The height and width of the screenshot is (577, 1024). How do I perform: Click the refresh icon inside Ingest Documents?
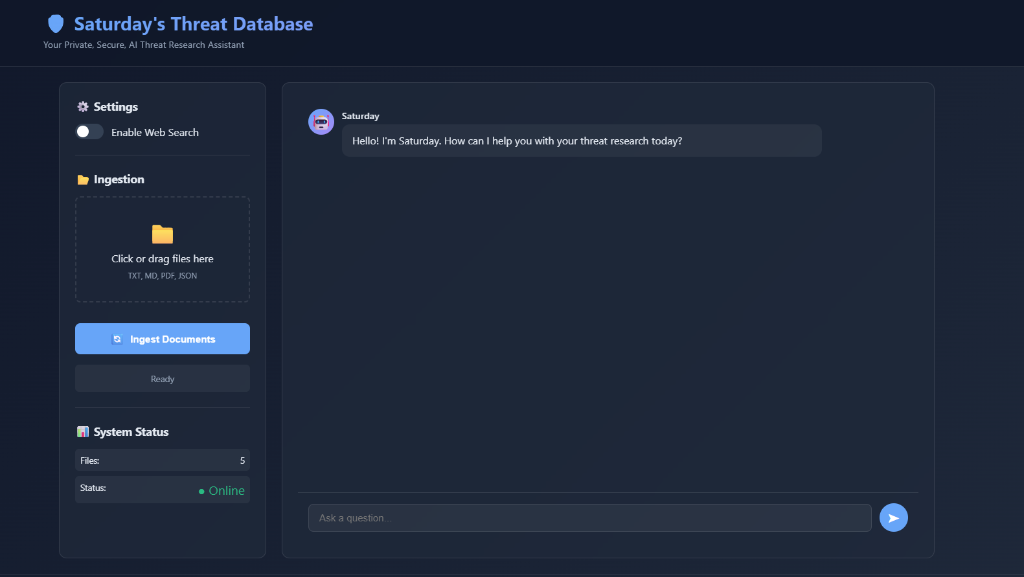[x=118, y=339]
